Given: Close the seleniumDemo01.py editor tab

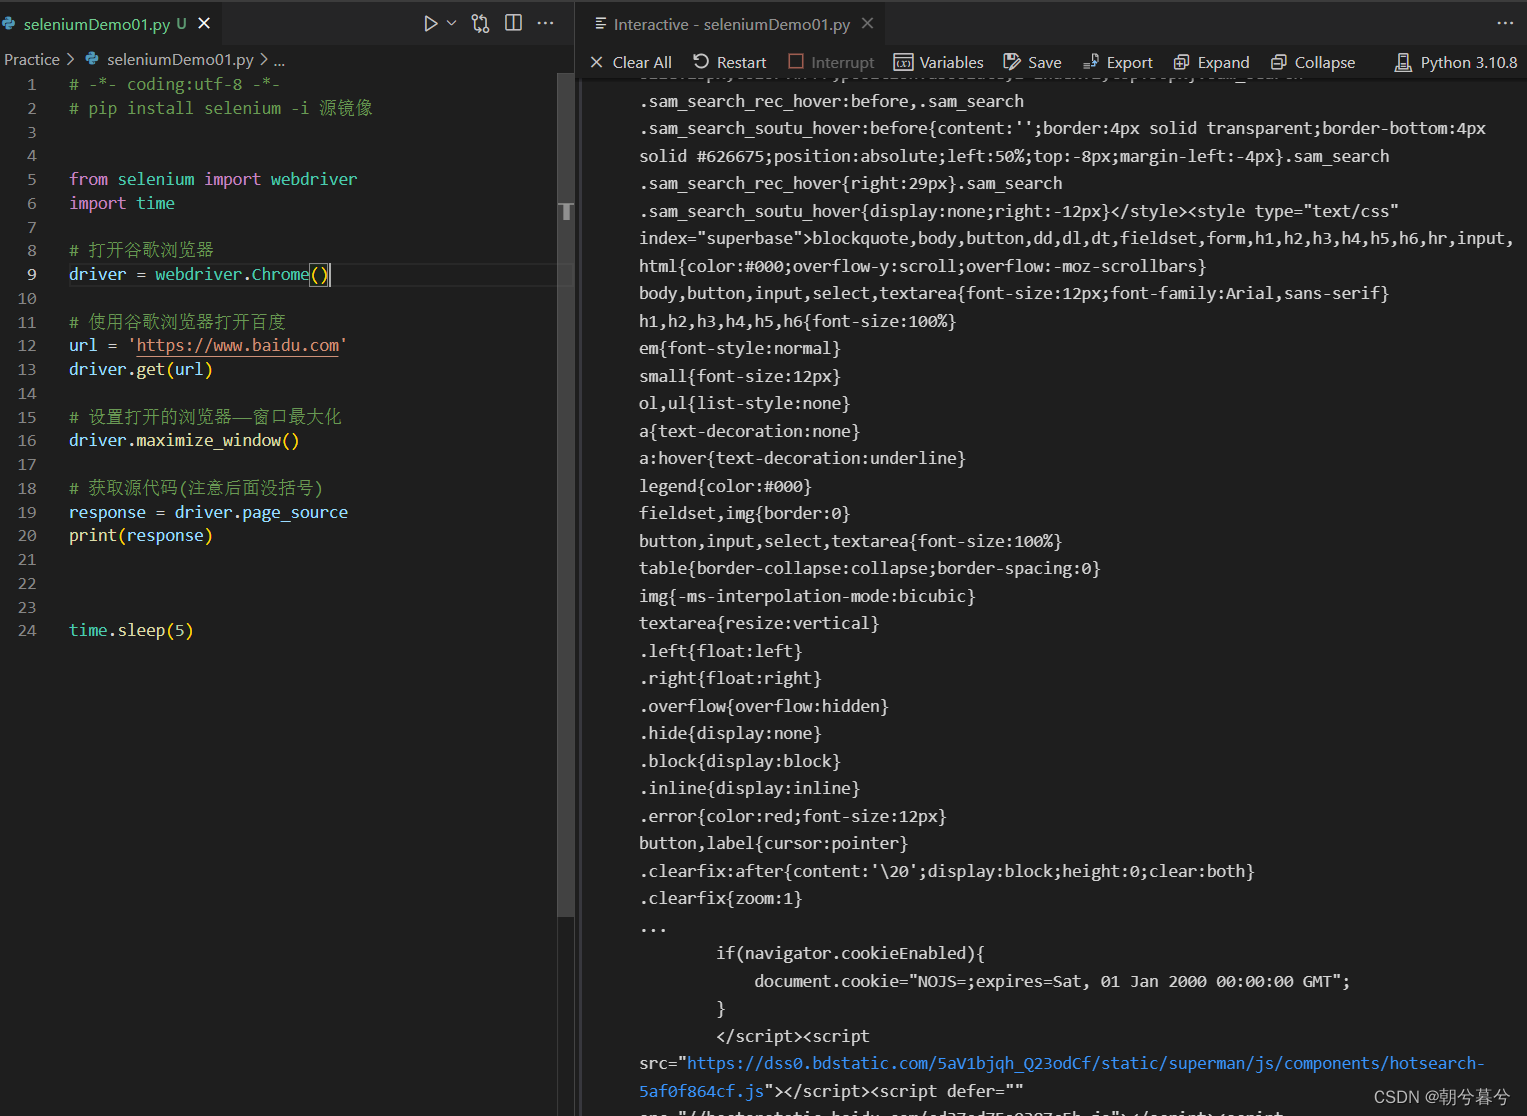Looking at the screenshot, I should 204,23.
